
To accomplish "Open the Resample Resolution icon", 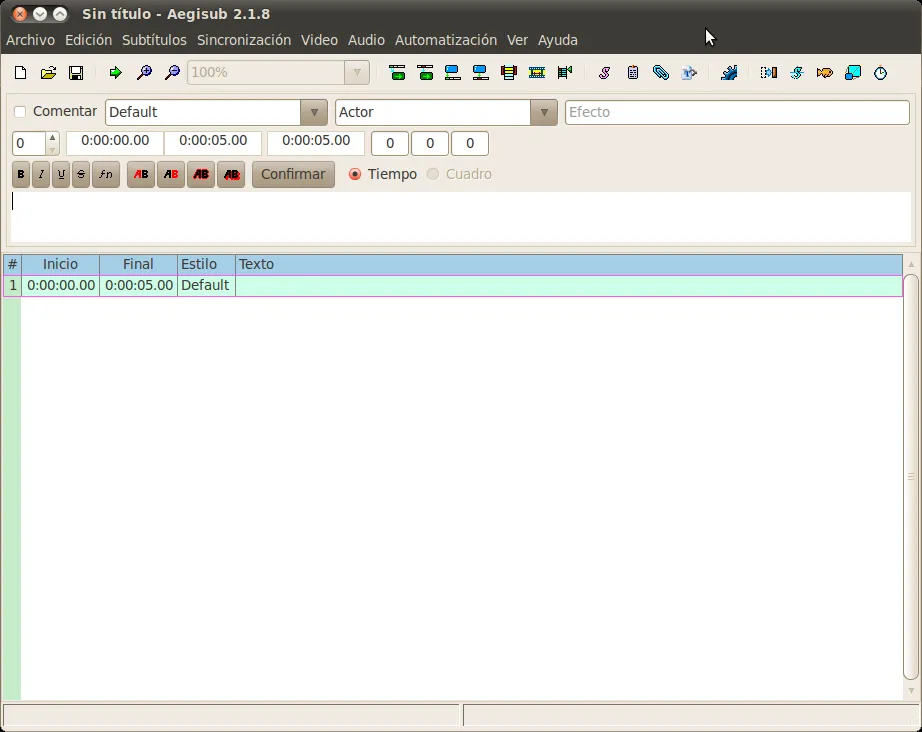I will tap(853, 73).
